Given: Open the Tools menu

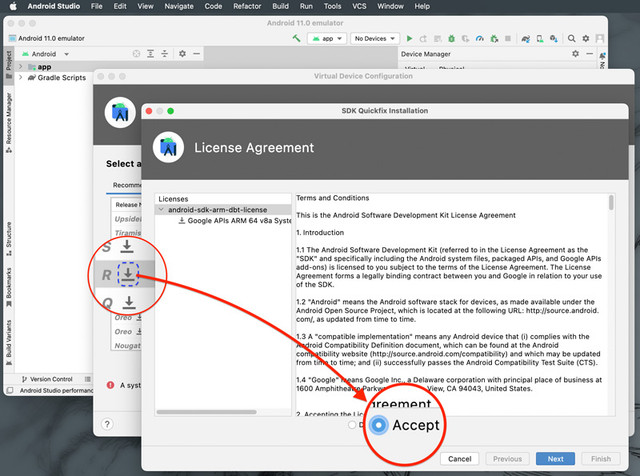Looking at the screenshot, I should pos(332,6).
